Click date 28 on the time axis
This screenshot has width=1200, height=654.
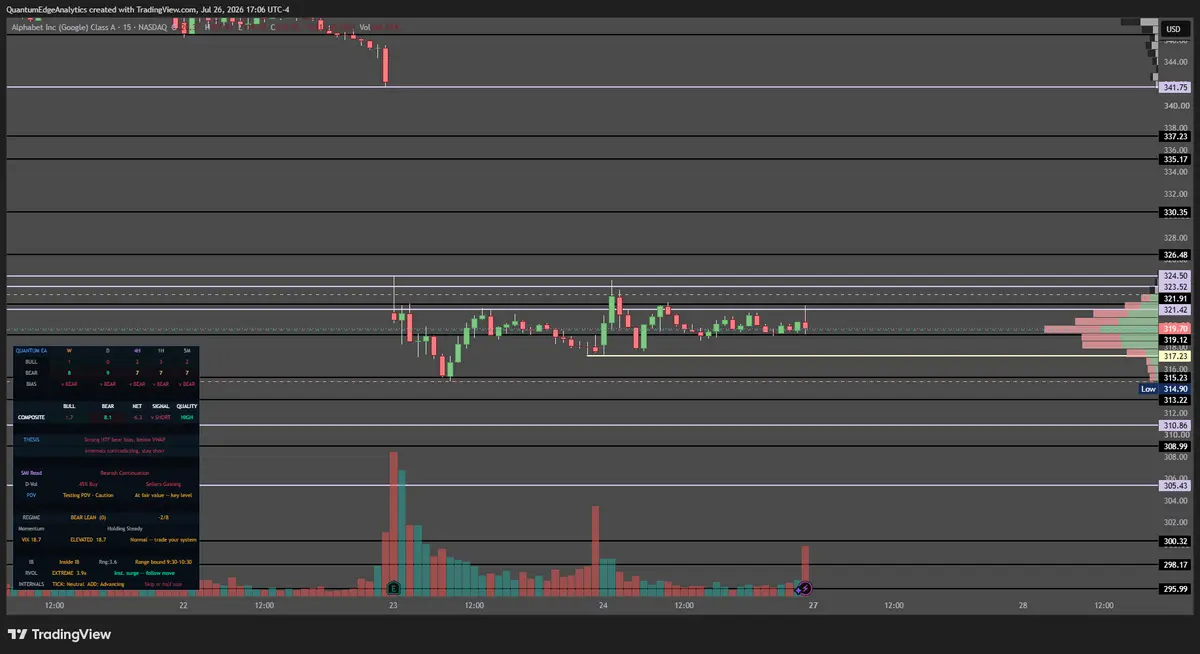coord(1023,606)
